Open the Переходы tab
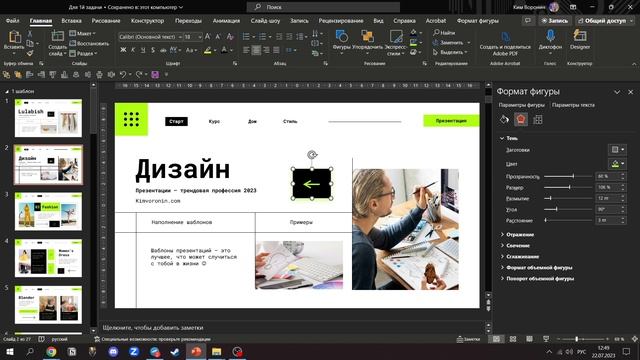640x360 pixels. 188,21
